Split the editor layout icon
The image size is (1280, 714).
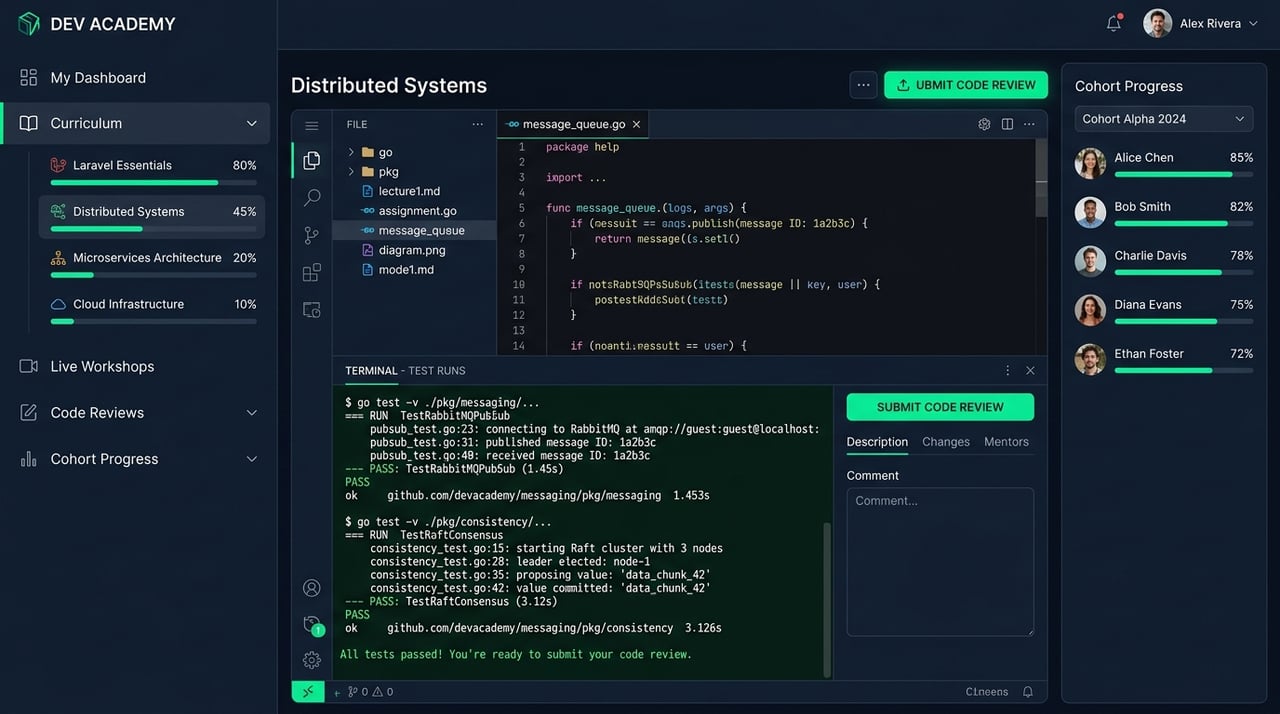(1007, 124)
